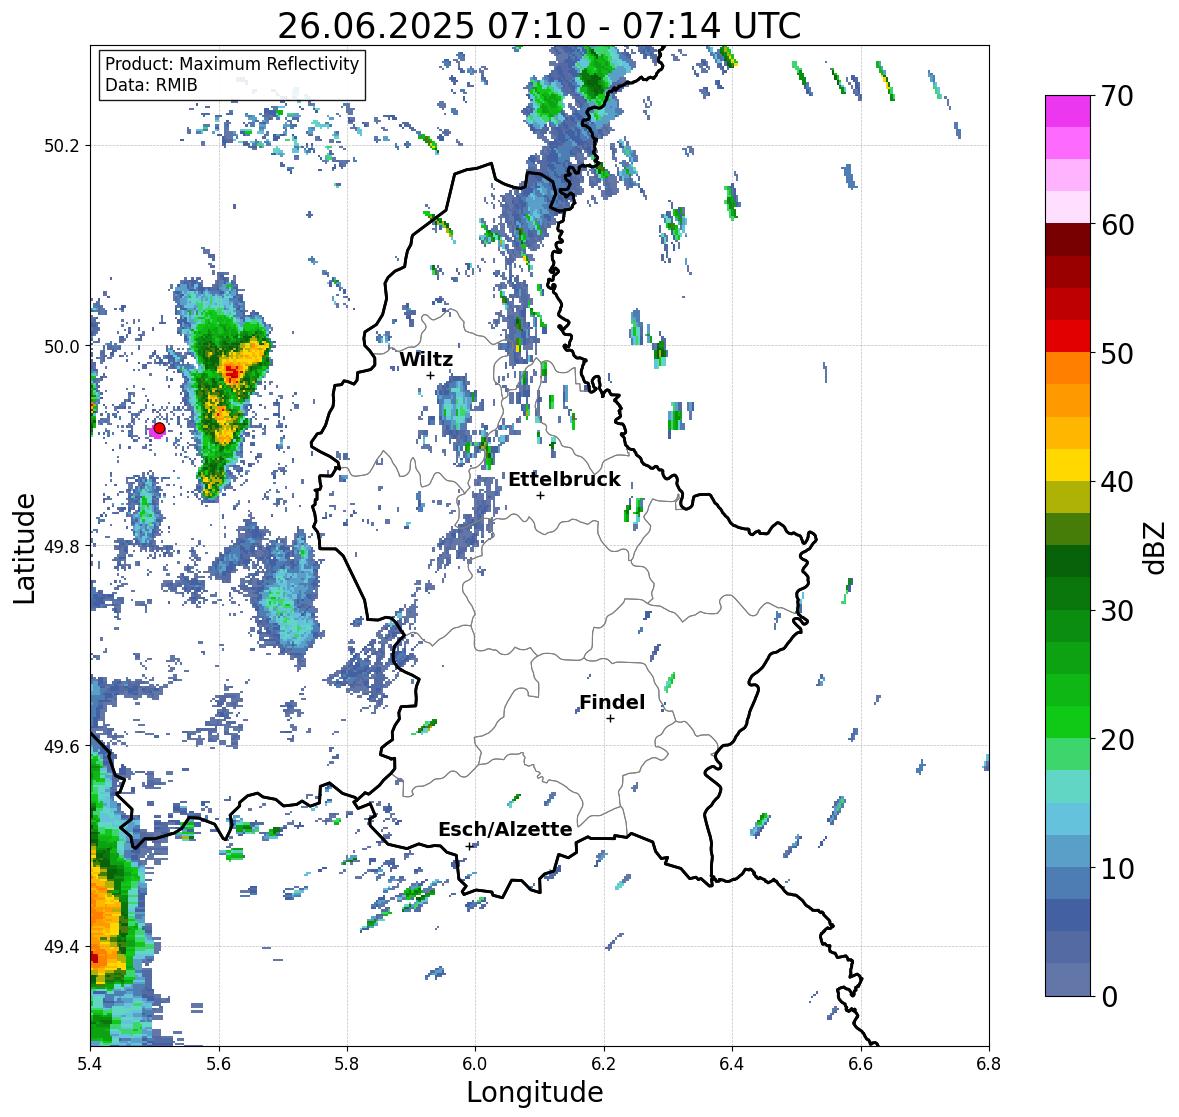This screenshot has width=1179, height=1117.
Task: Click the light blue swatch between 10 and 20
Action: coord(1068,819)
